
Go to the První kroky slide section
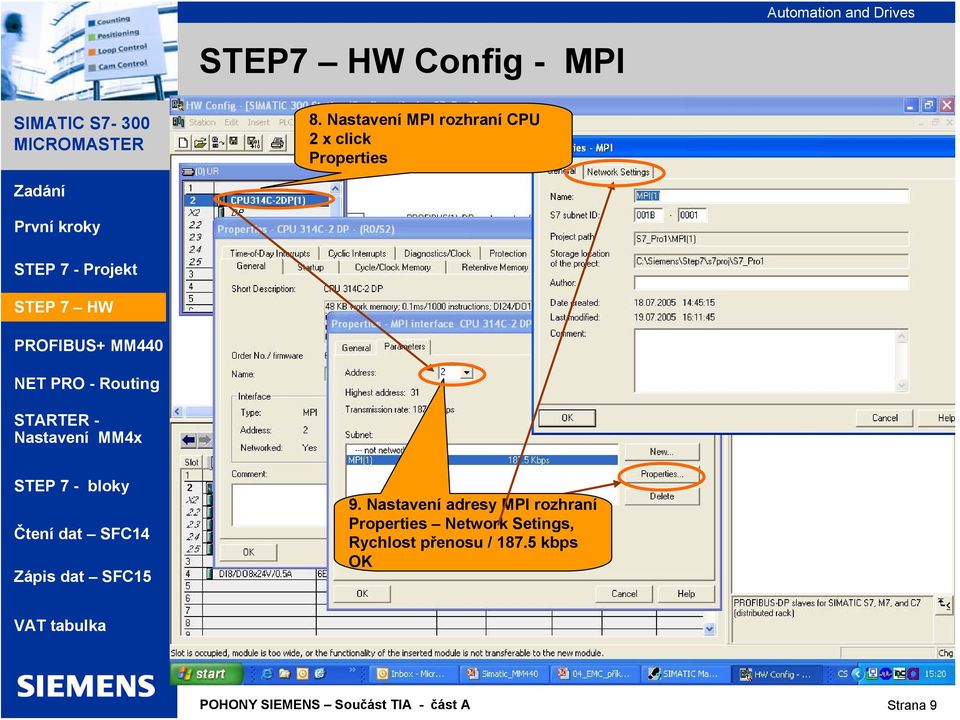click(x=57, y=227)
